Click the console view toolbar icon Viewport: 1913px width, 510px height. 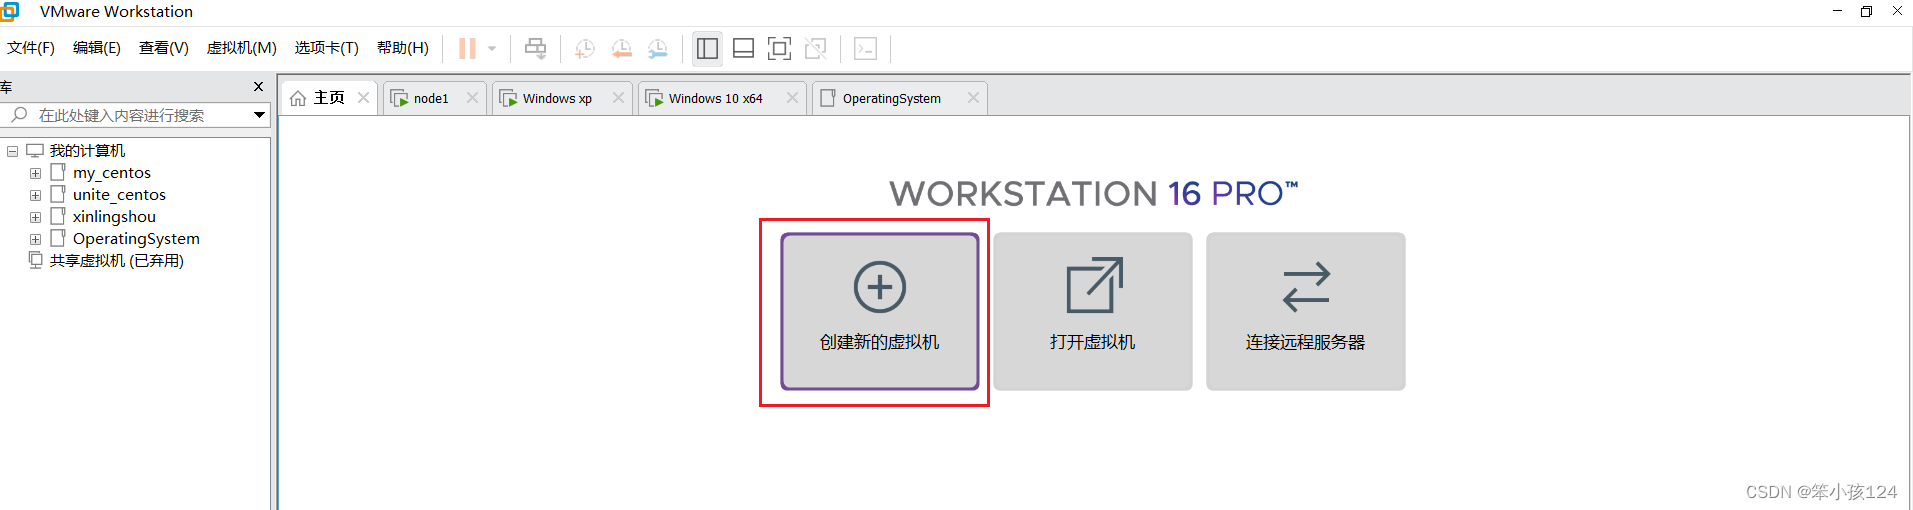pos(866,48)
